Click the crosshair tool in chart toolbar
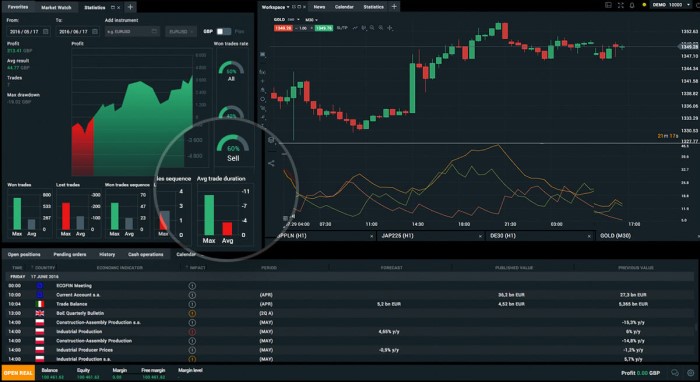 tap(390, 28)
